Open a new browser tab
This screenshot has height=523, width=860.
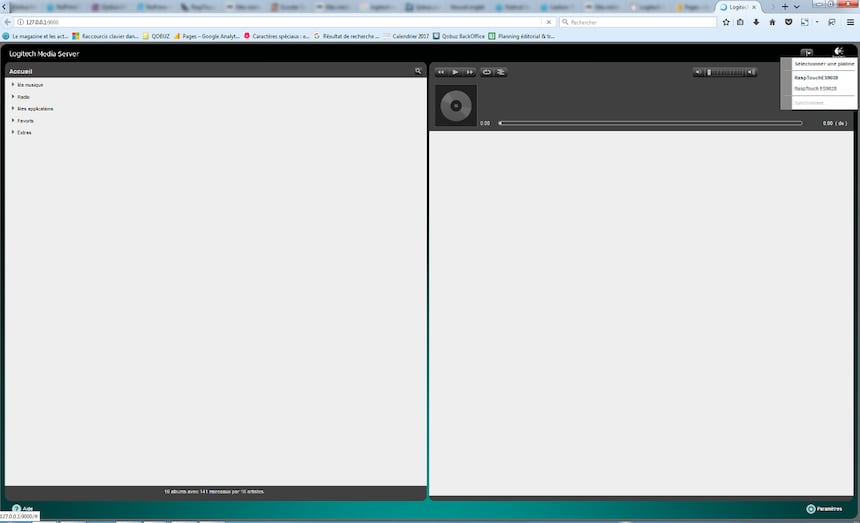point(785,7)
